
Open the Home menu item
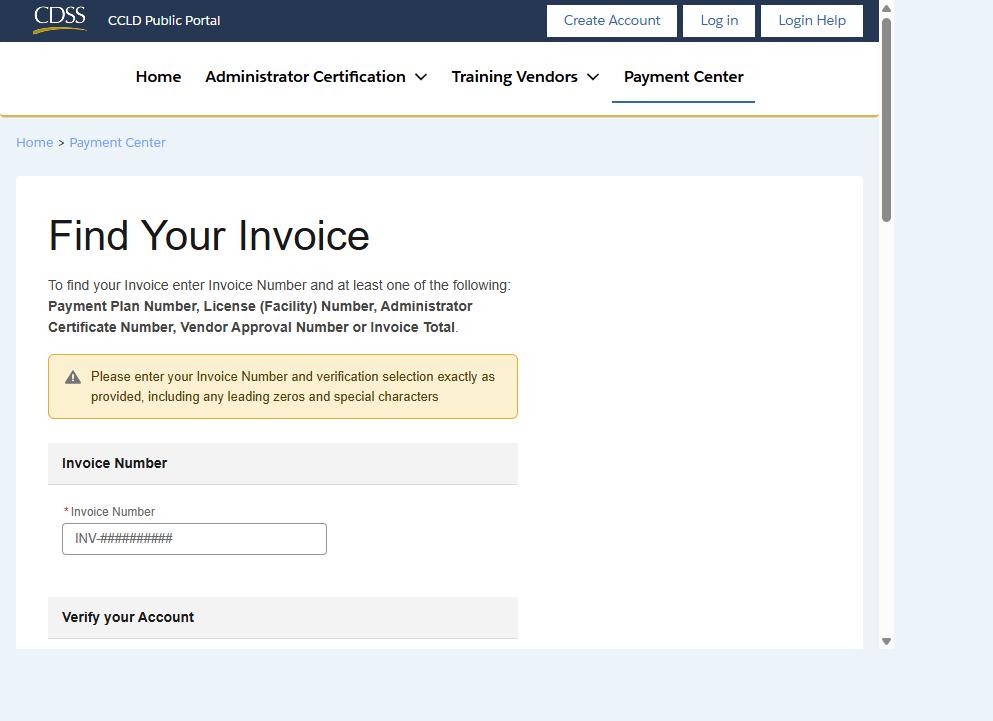coord(158,77)
